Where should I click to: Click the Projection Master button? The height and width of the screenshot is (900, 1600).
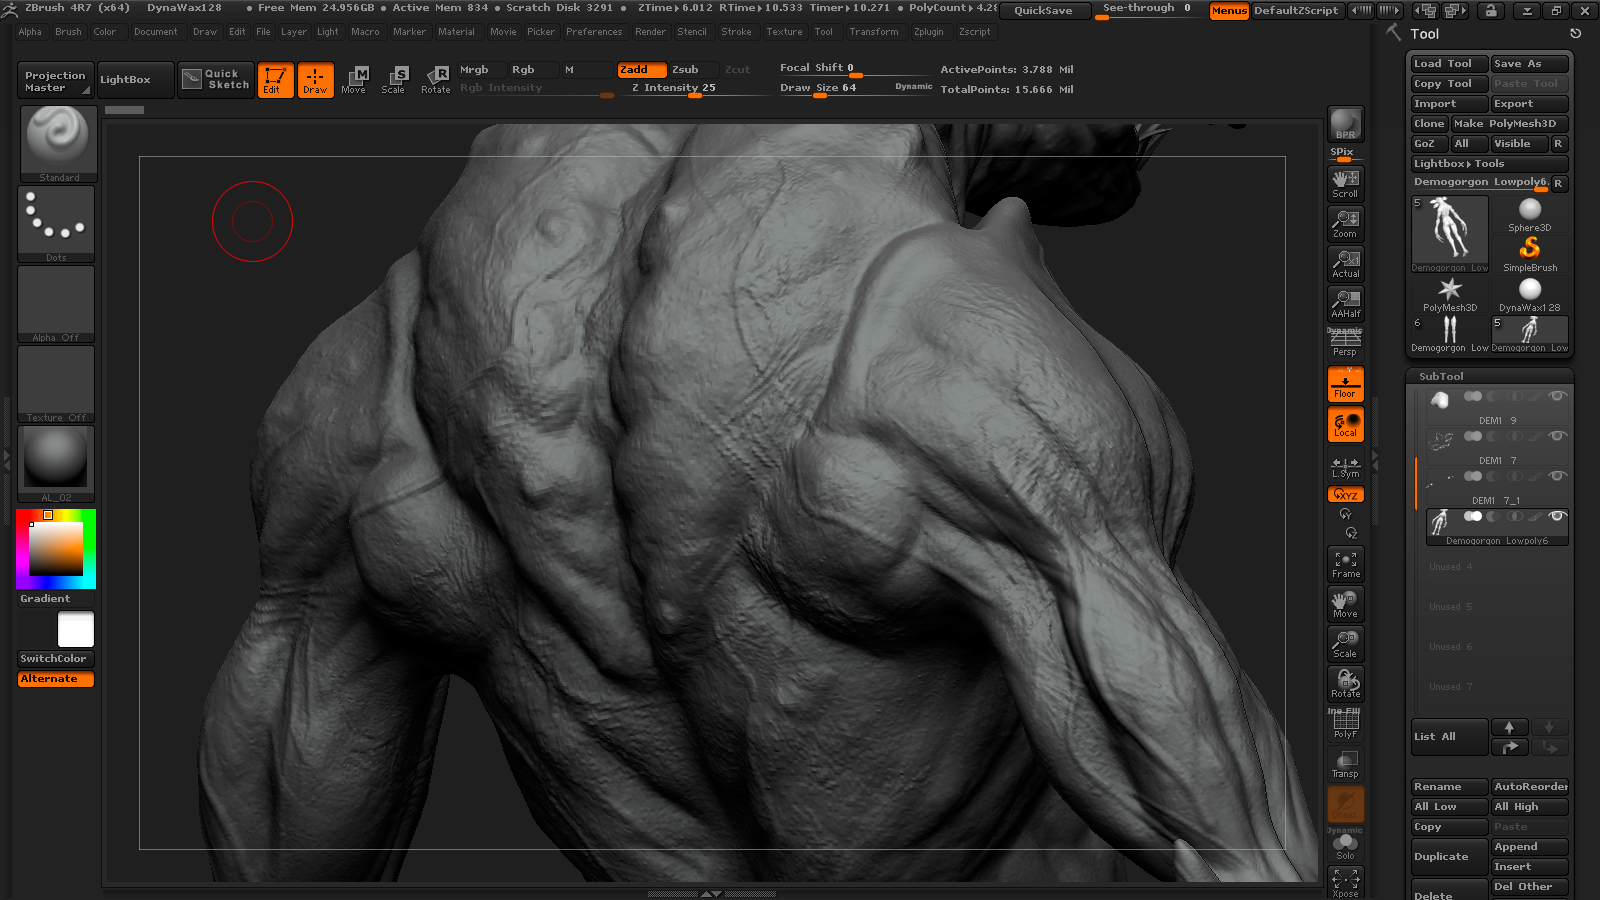pos(55,81)
